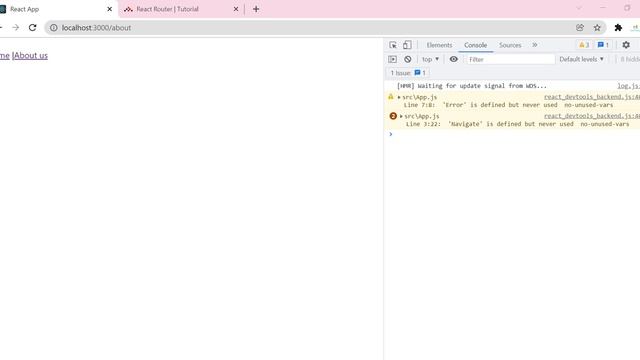640x360 pixels.
Task: Toggle device toolbar in DevTools
Action: (x=407, y=45)
